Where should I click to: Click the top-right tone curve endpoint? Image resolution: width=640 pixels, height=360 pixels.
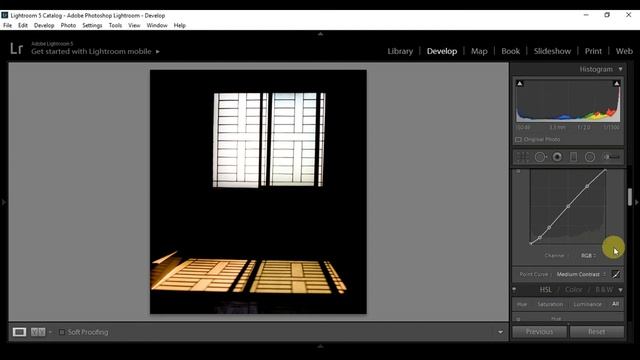tap(605, 170)
